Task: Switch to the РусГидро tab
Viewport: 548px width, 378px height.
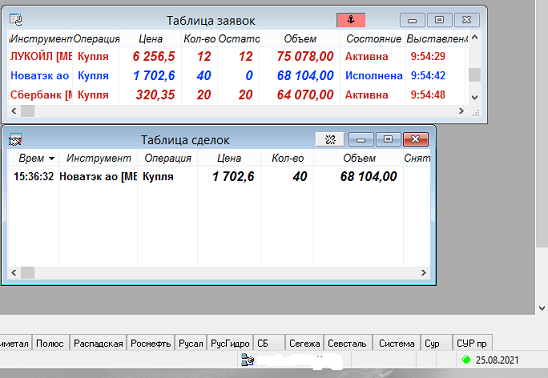Action: pos(230,343)
